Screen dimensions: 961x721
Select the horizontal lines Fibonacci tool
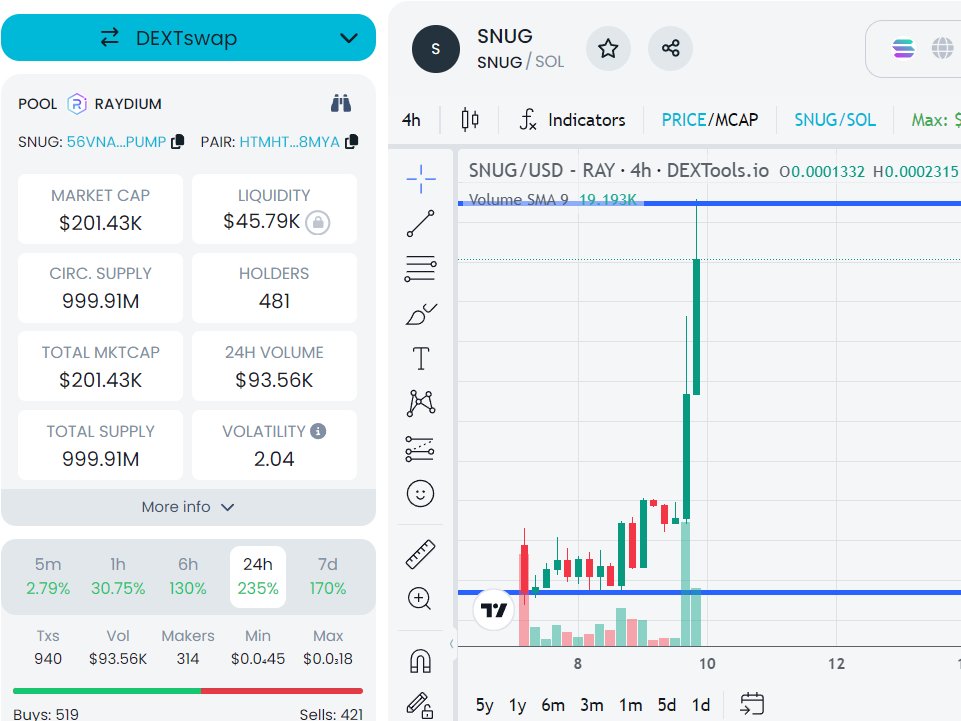tap(420, 268)
